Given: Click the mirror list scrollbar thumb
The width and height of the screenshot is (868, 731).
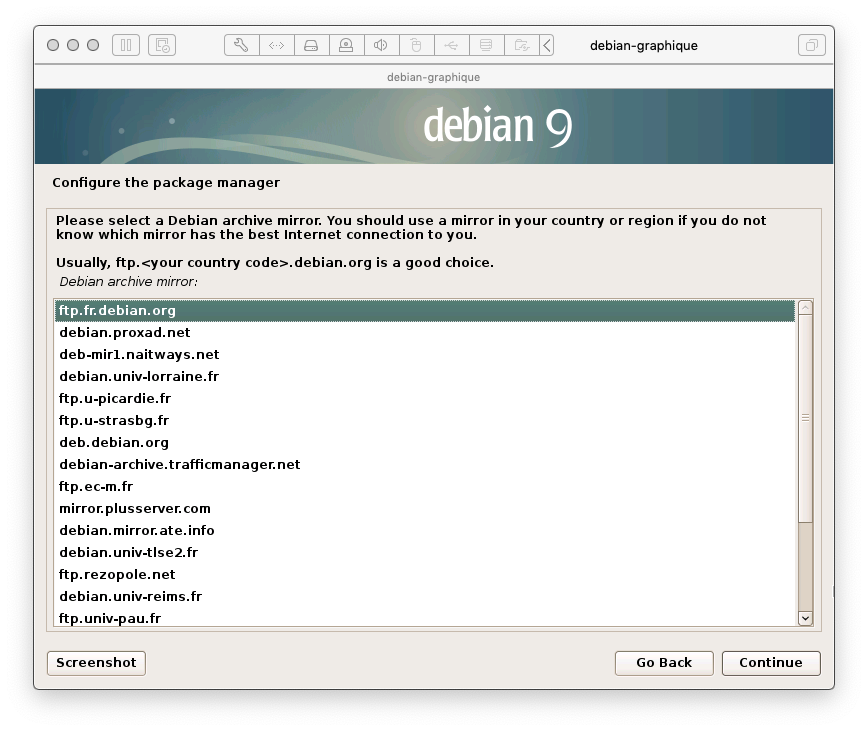Looking at the screenshot, I should click(x=805, y=418).
